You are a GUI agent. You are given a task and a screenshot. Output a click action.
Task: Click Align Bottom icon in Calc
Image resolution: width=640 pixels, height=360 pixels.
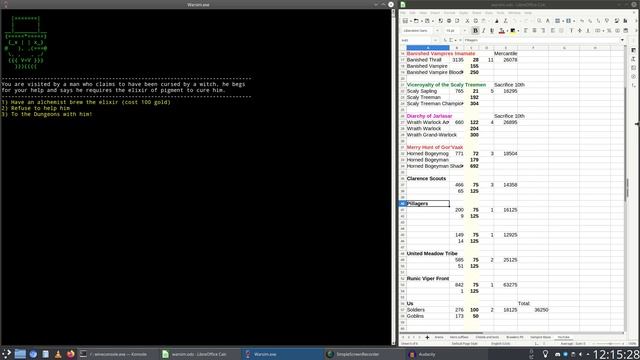588,31
